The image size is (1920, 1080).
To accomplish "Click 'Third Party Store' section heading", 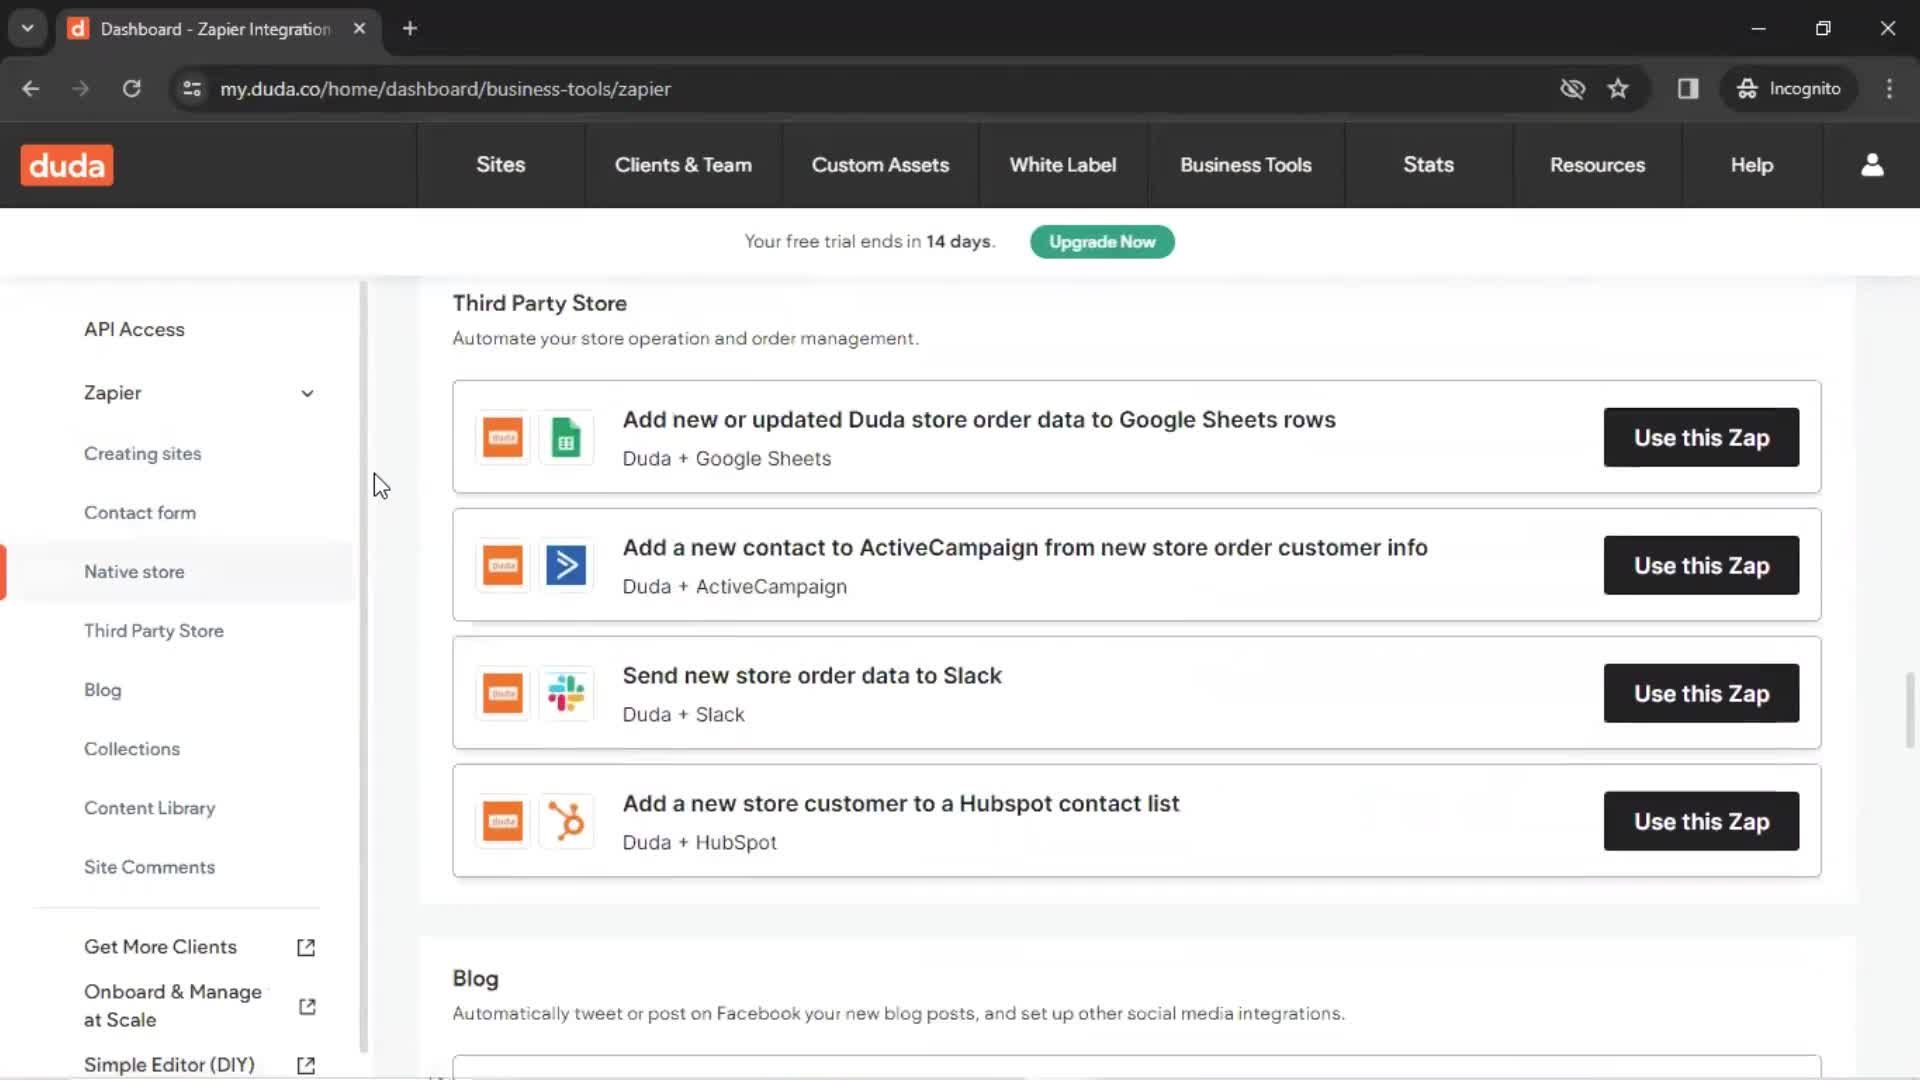I will click(540, 304).
